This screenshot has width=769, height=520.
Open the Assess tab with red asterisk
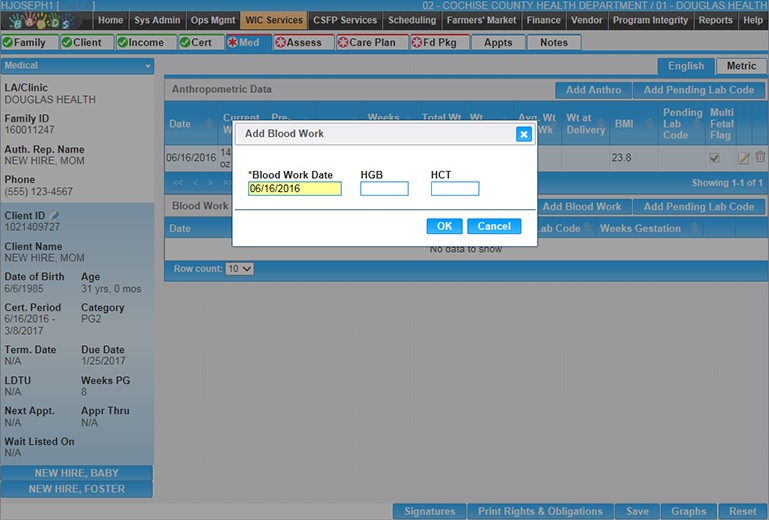(299, 42)
